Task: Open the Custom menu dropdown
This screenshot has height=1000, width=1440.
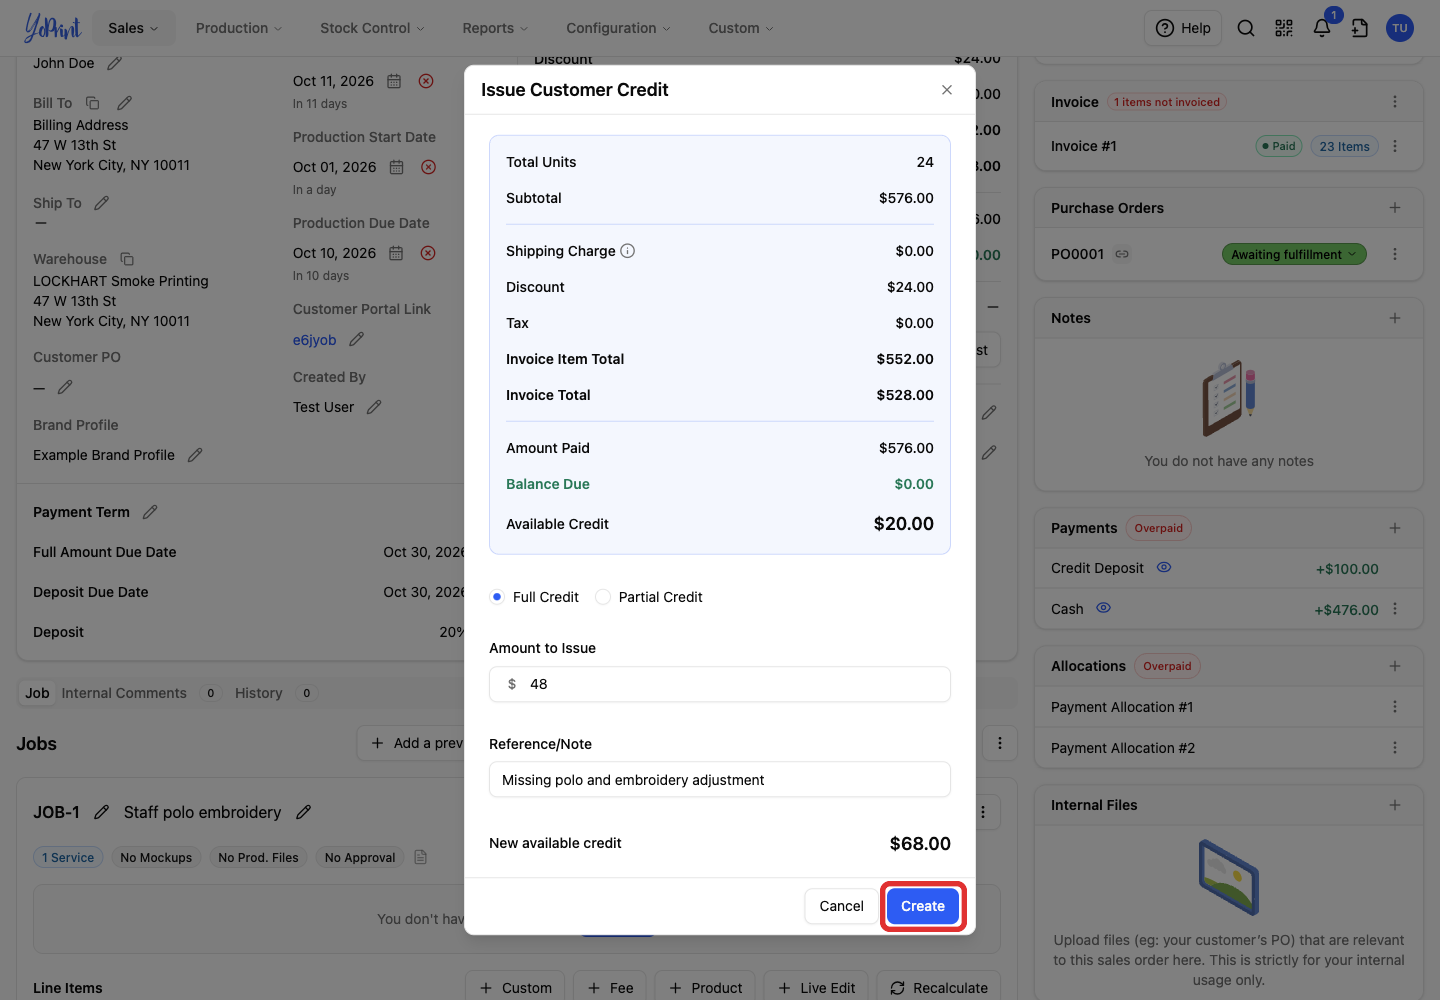Action: tap(741, 28)
